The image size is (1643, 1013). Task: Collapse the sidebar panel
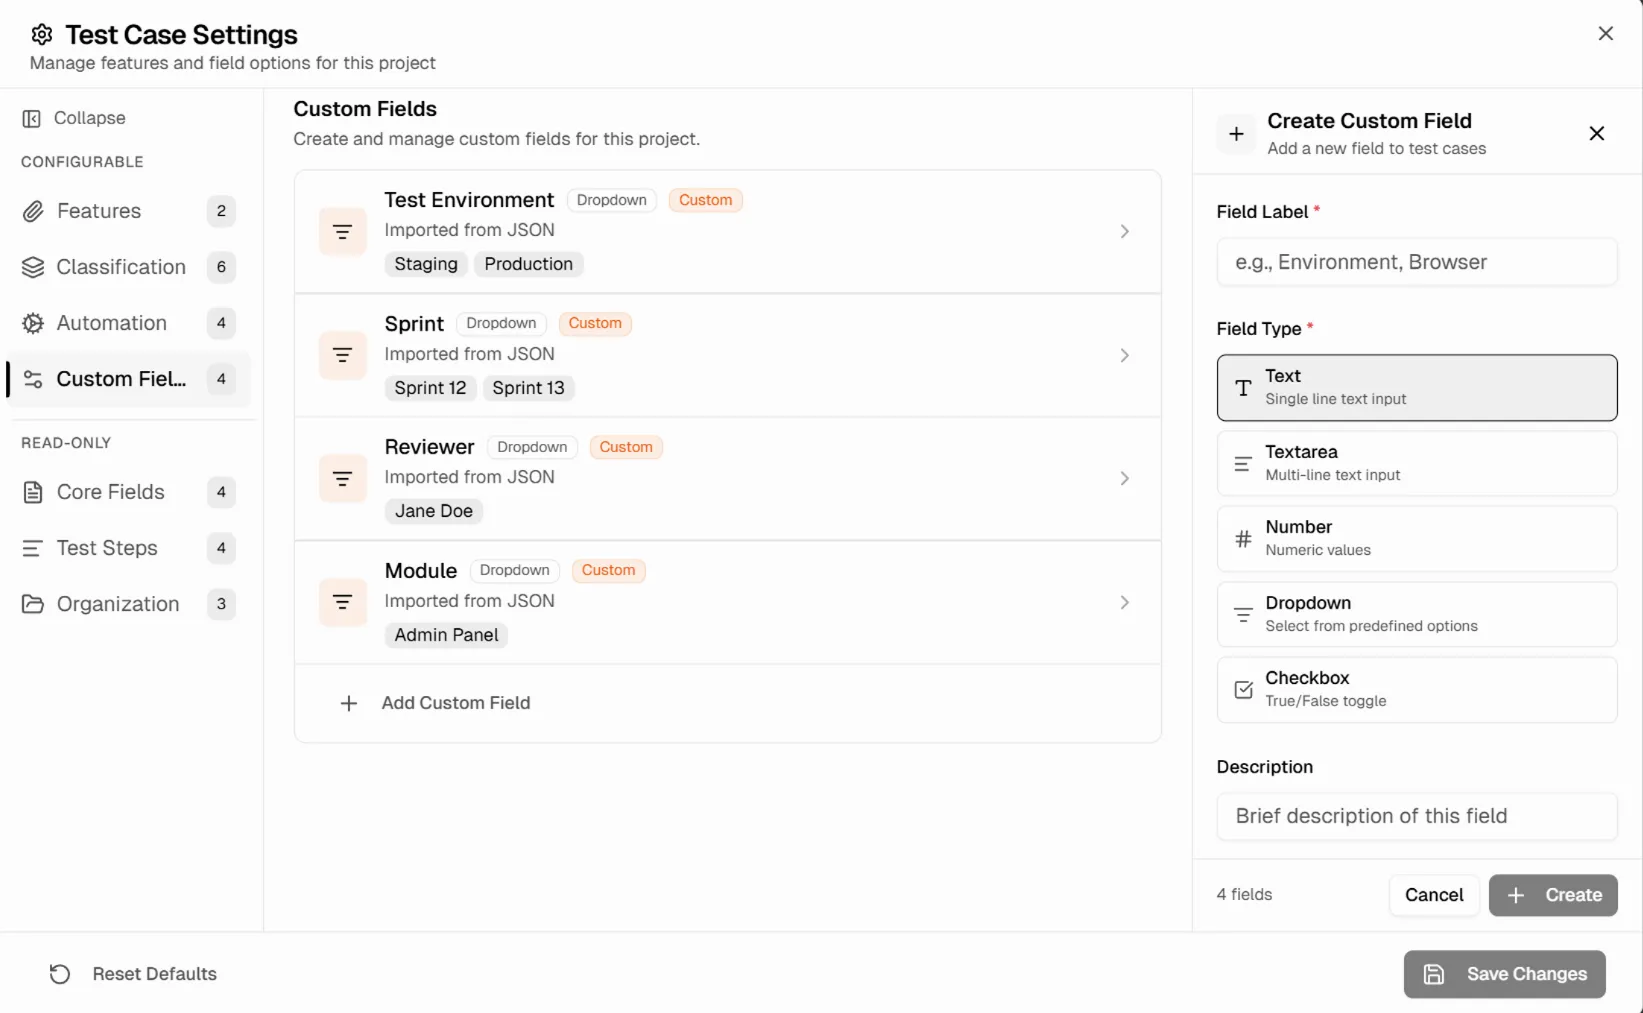88,117
